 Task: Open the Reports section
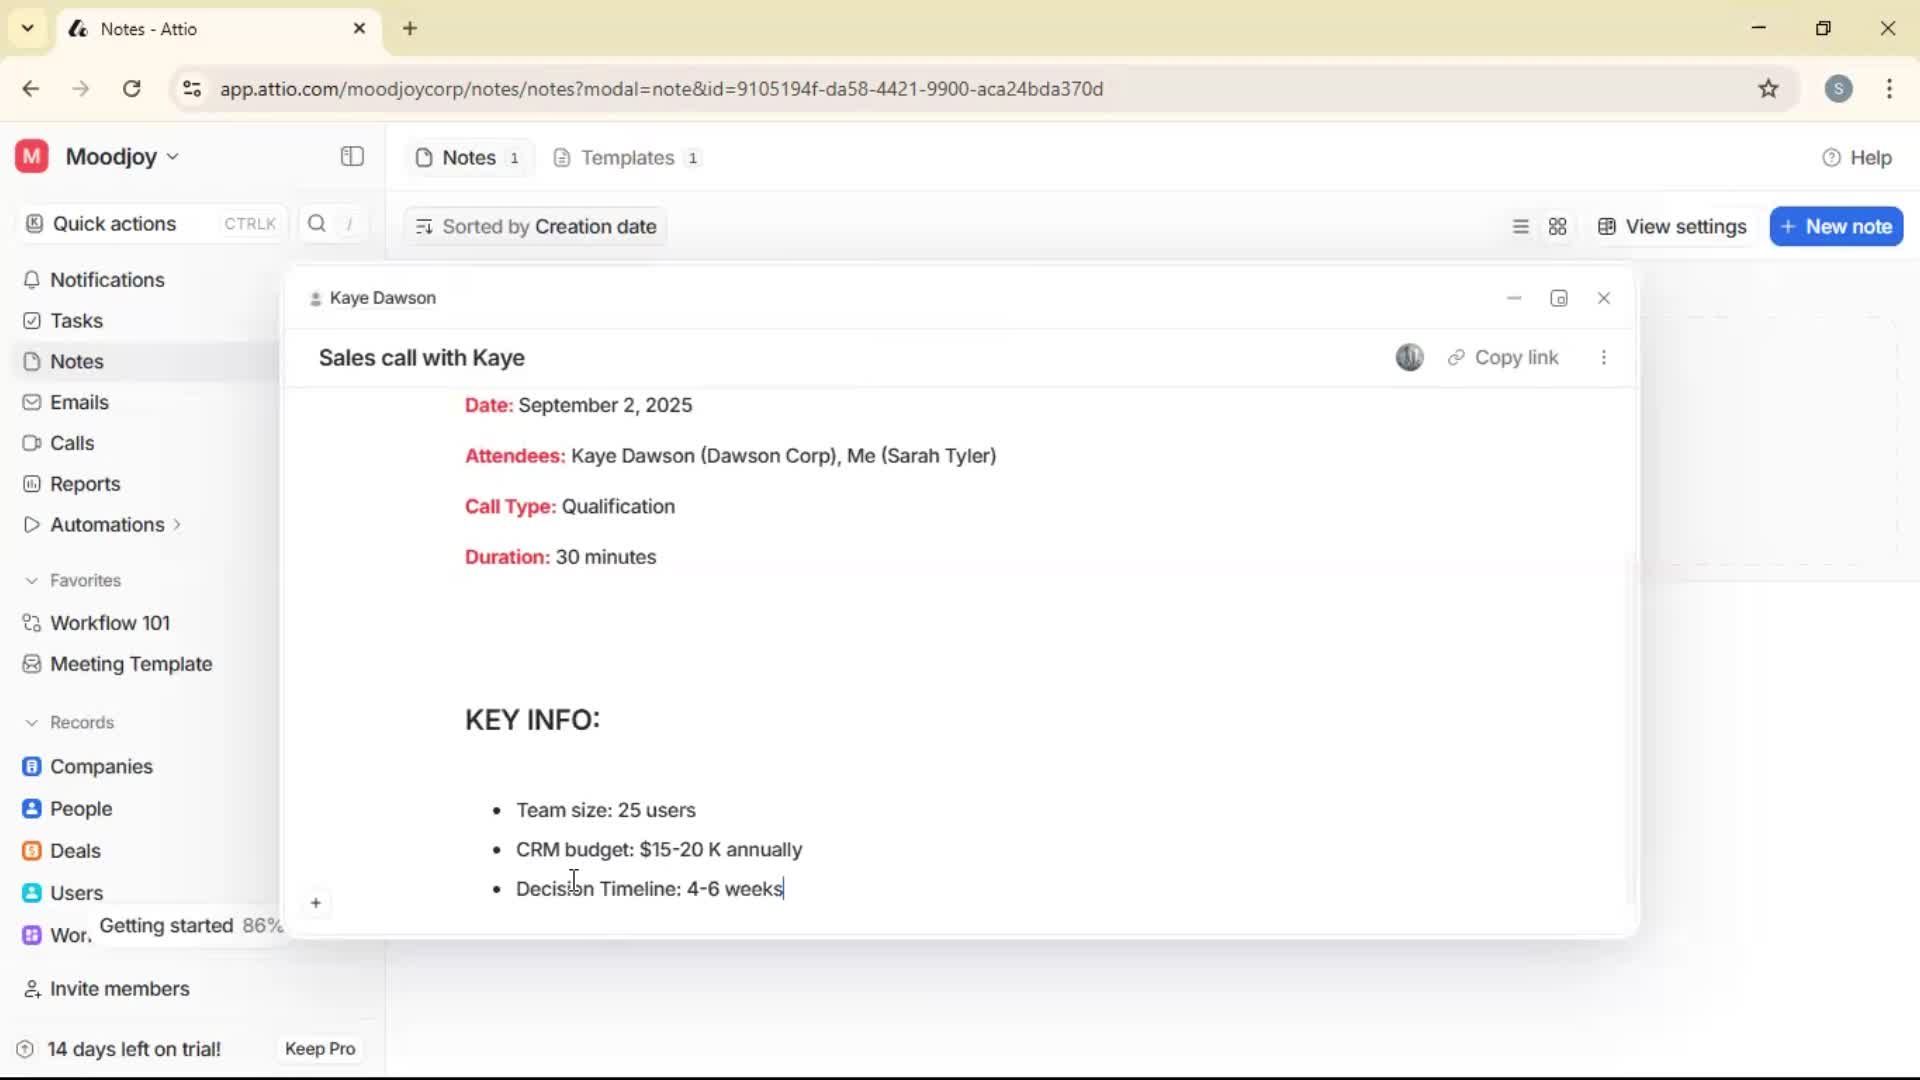tap(83, 484)
